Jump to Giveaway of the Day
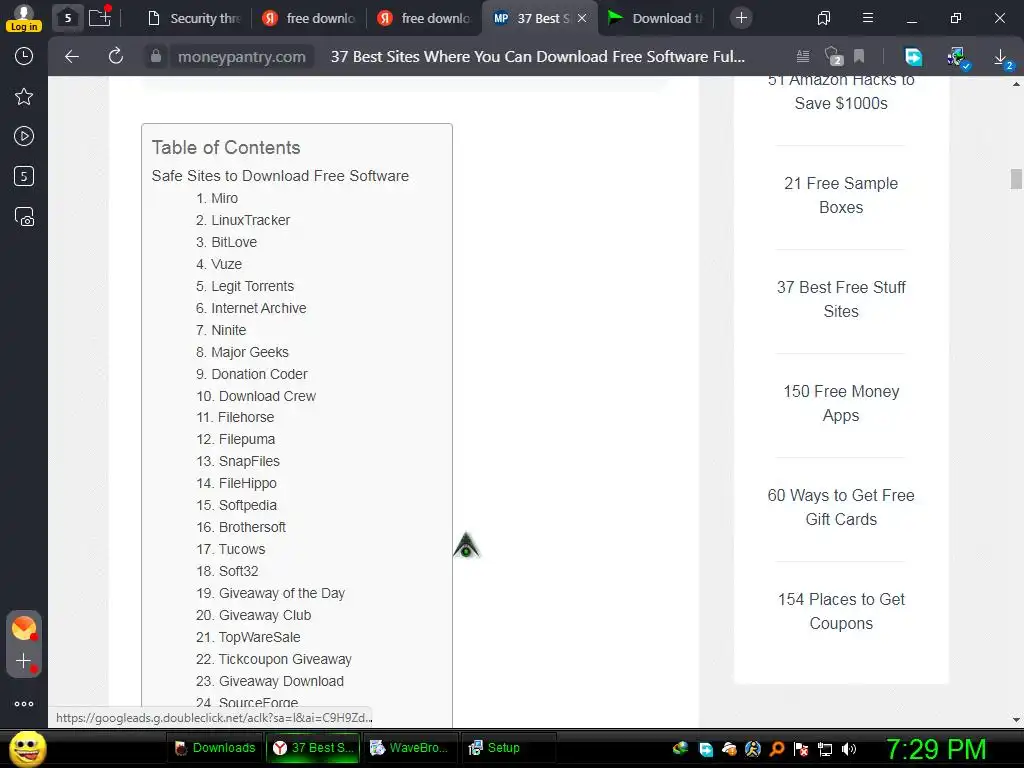The height and width of the screenshot is (768, 1024). [281, 593]
